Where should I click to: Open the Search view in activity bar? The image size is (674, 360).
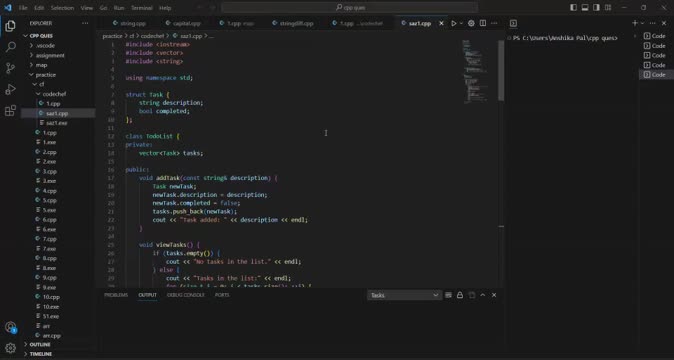pyautogui.click(x=10, y=47)
